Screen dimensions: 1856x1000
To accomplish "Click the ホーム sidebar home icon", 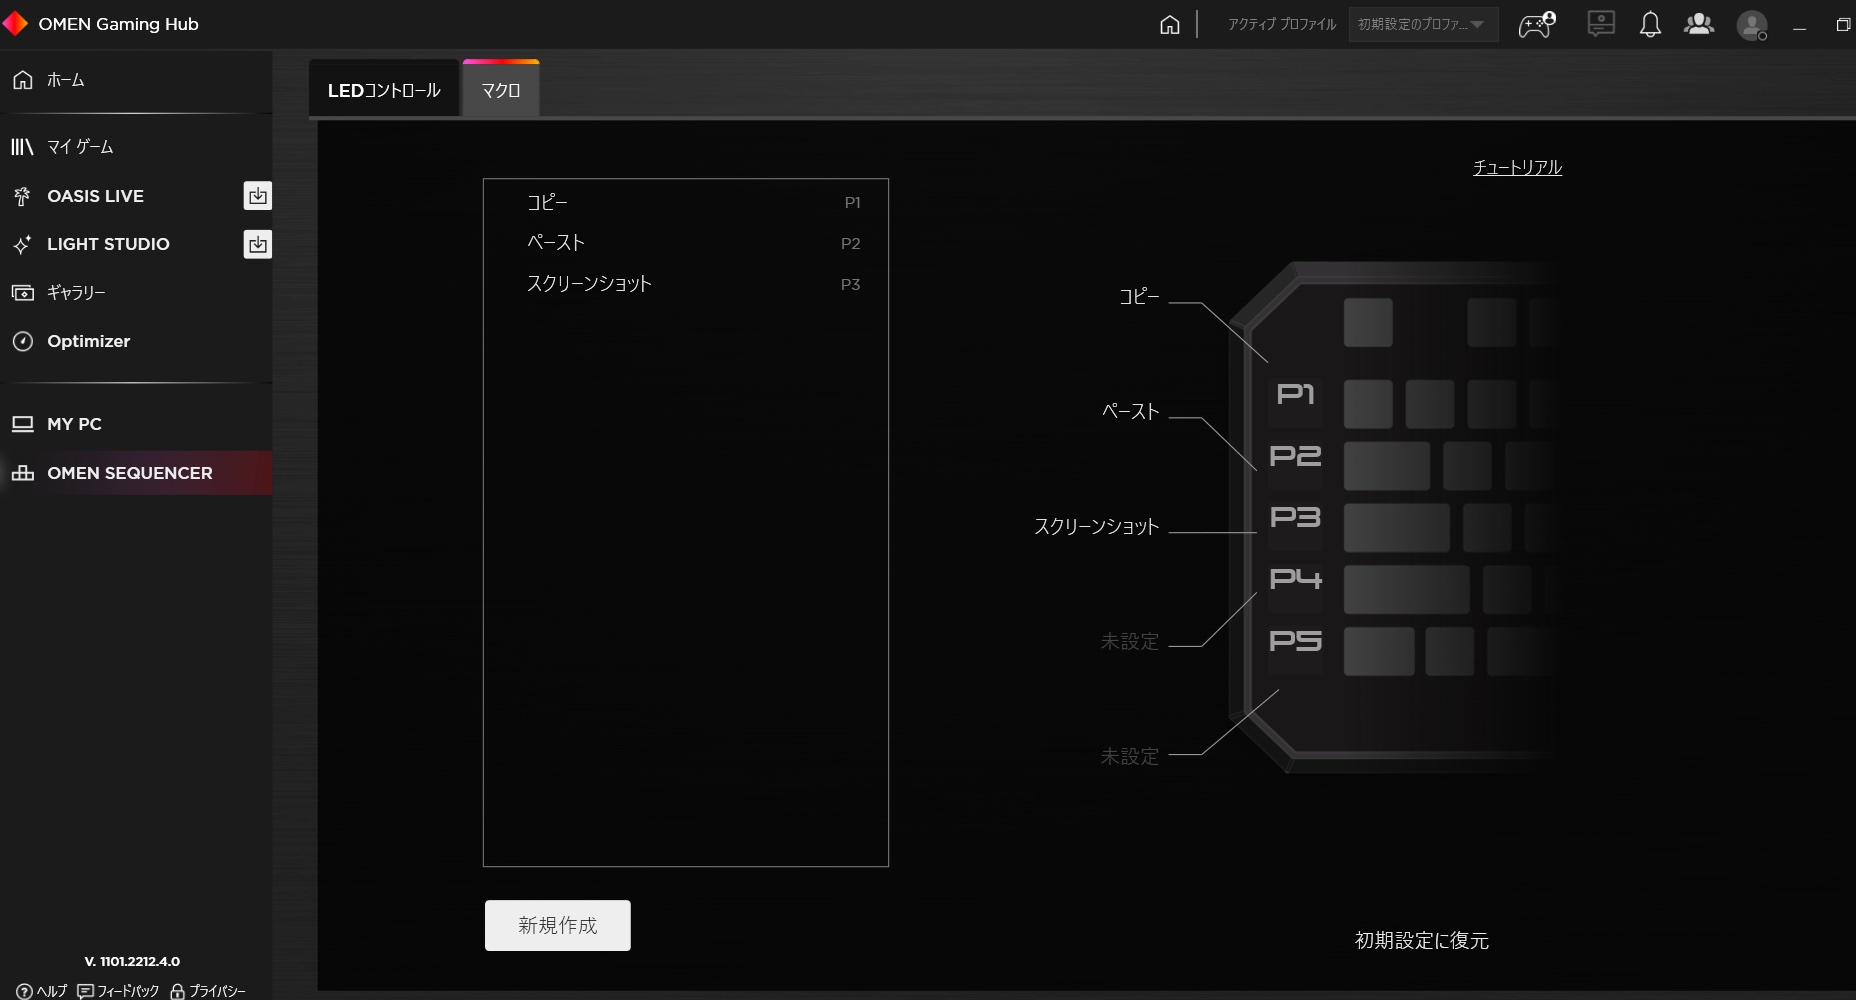I will [22, 80].
